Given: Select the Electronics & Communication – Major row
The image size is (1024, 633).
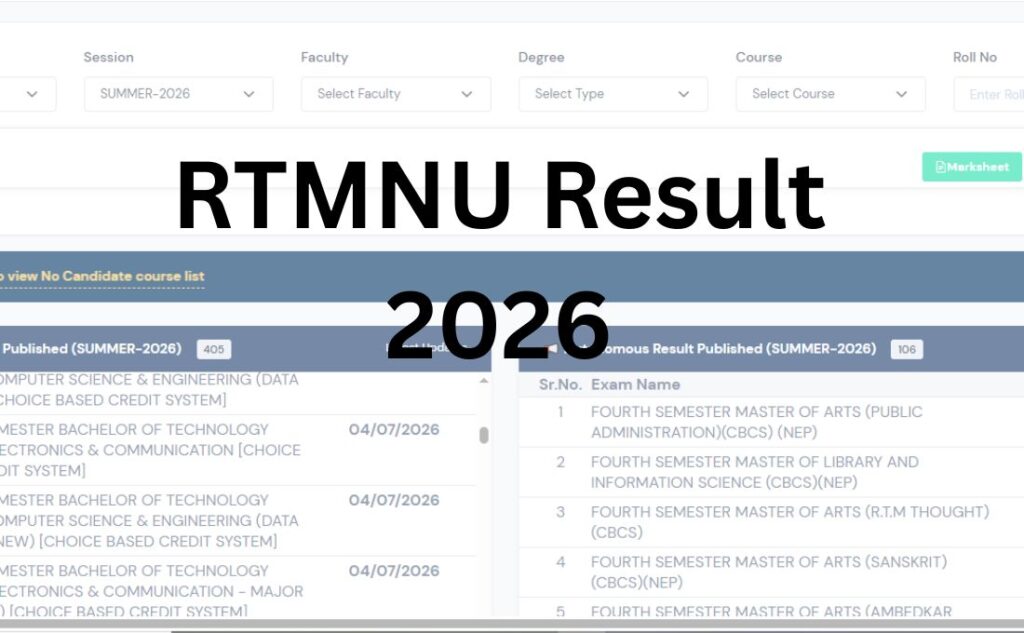Looking at the screenshot, I should (x=238, y=589).
